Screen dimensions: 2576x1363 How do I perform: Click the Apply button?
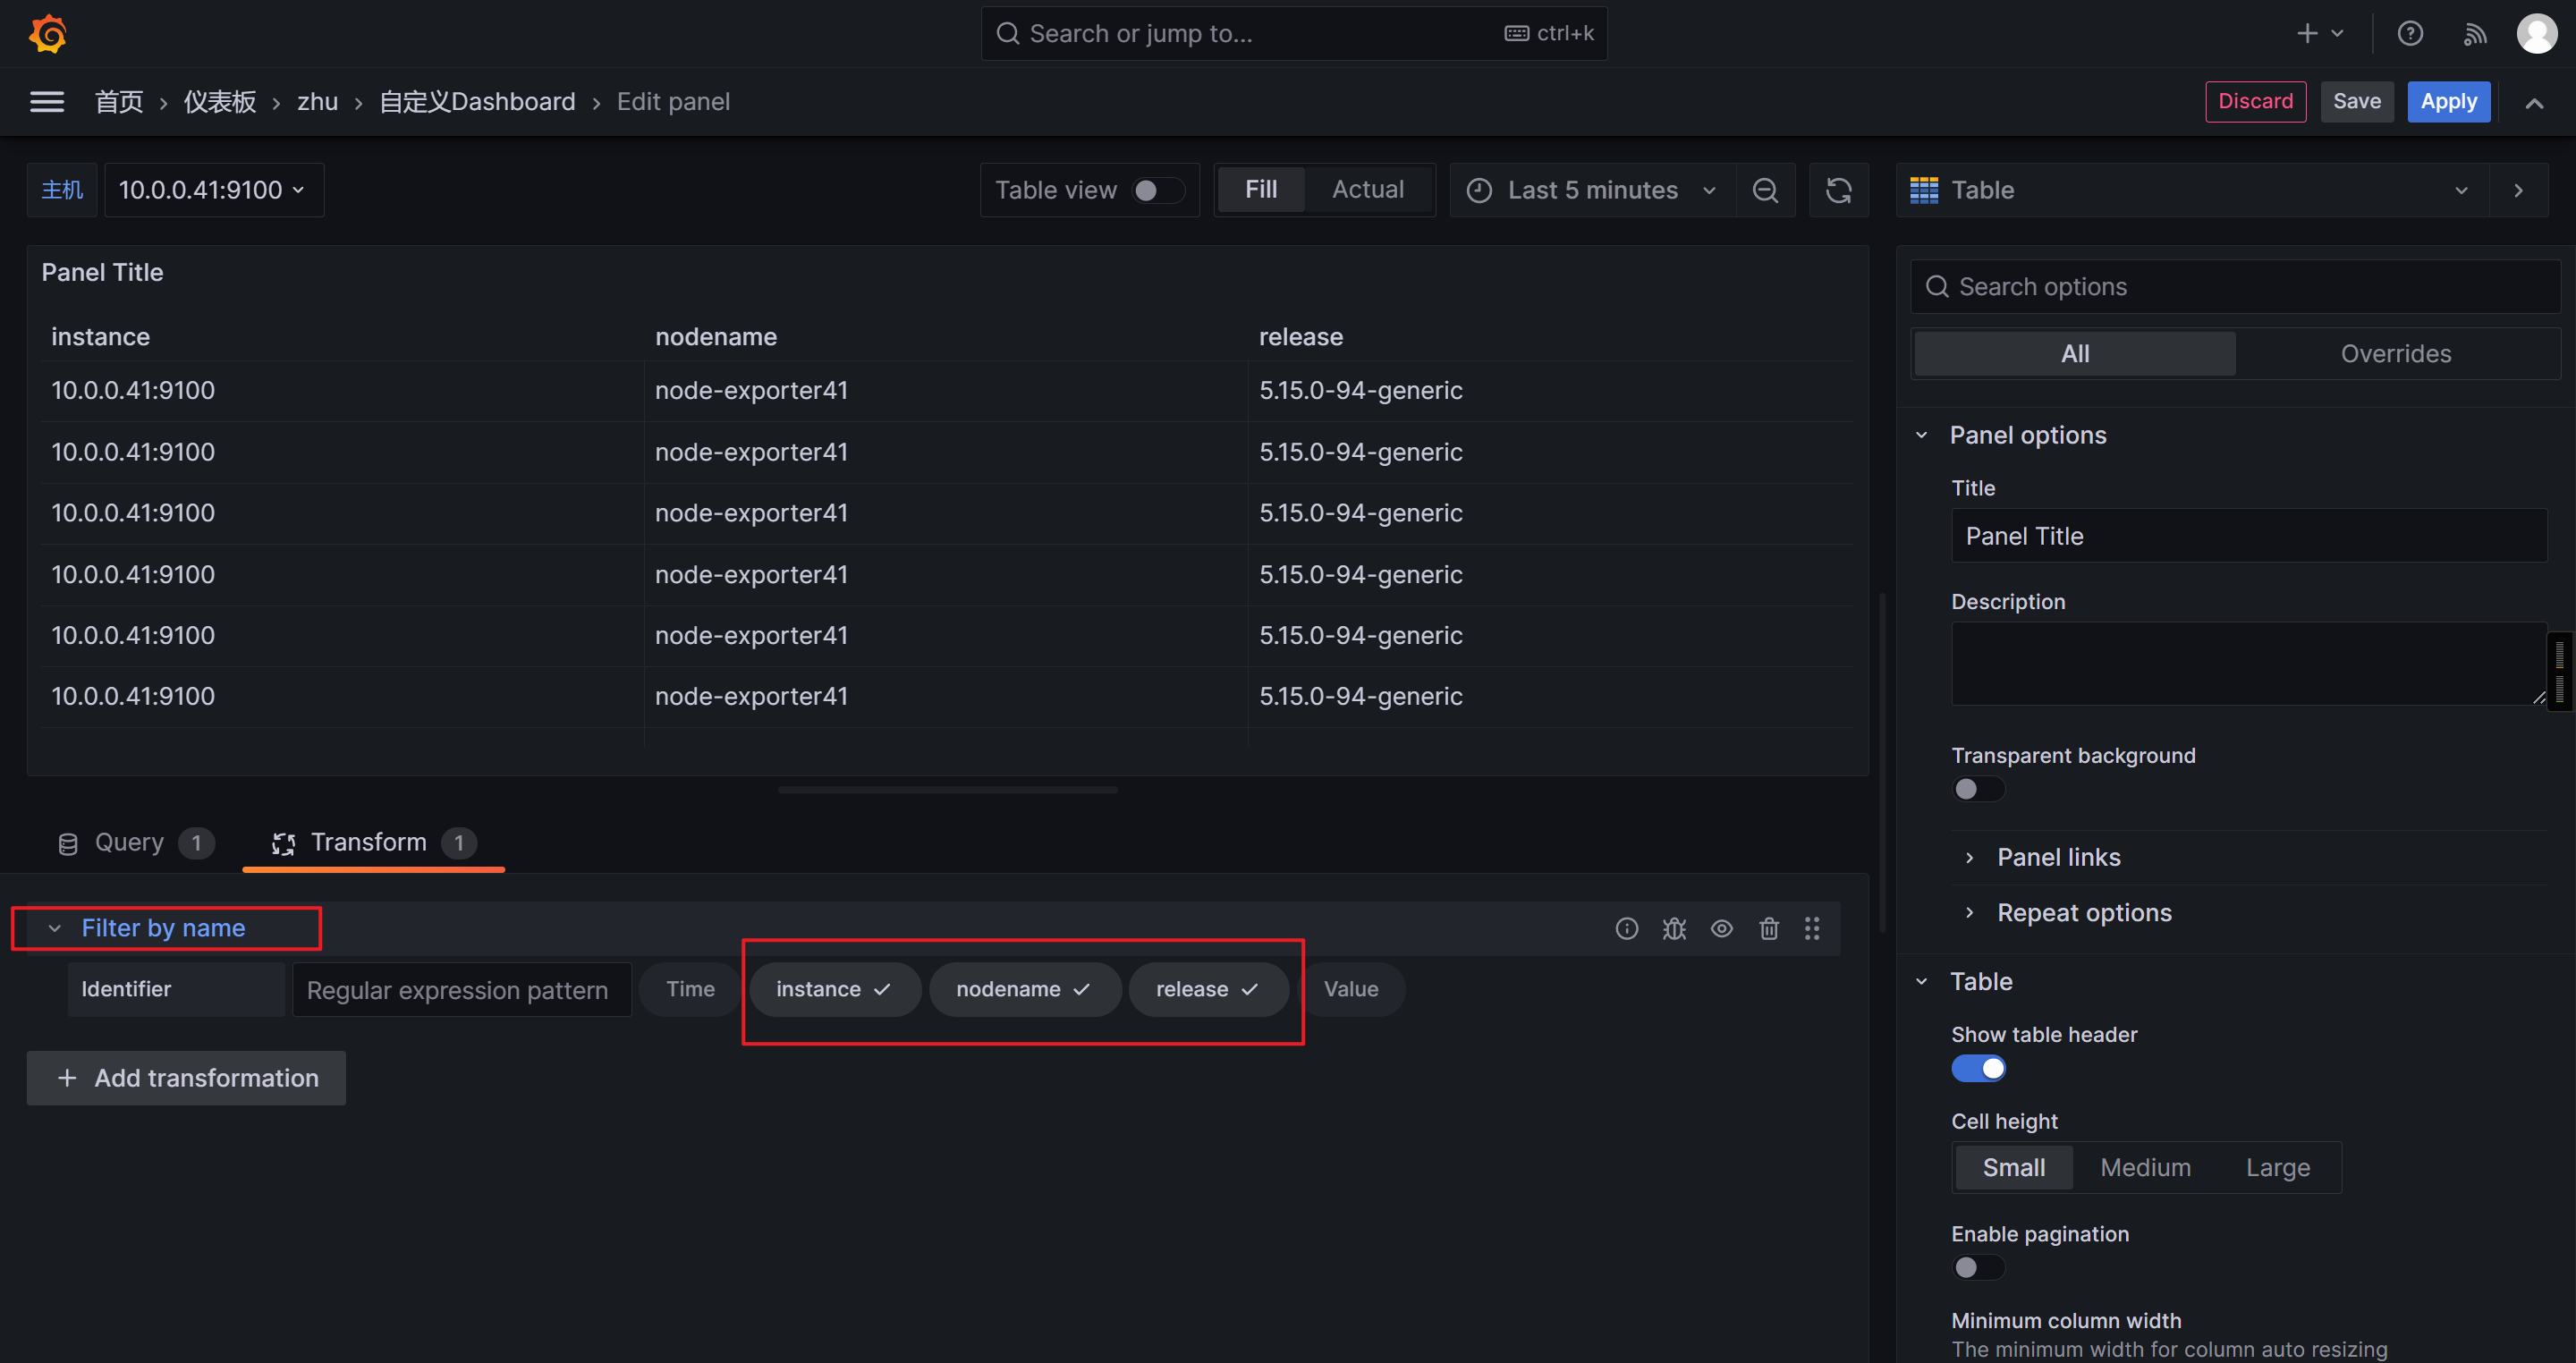[2448, 102]
